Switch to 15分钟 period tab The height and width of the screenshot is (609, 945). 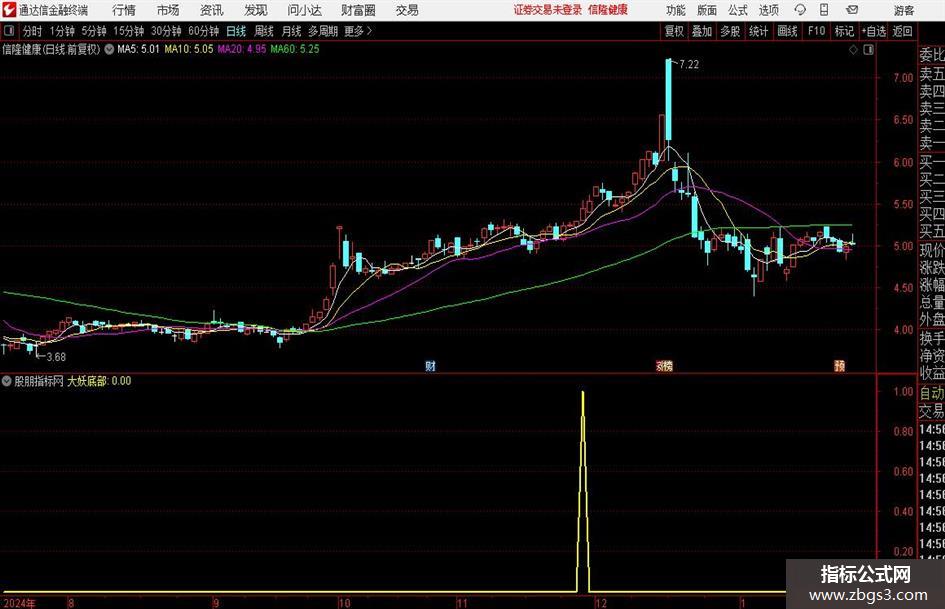pos(129,31)
